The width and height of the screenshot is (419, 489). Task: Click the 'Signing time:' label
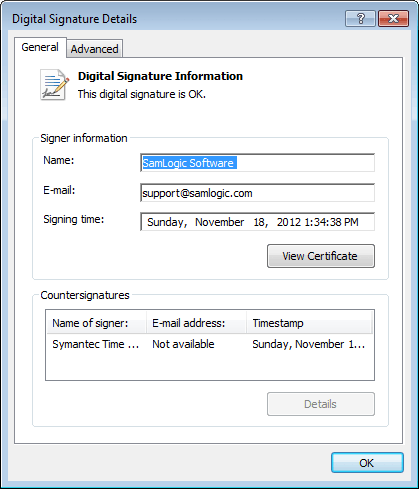(74, 219)
